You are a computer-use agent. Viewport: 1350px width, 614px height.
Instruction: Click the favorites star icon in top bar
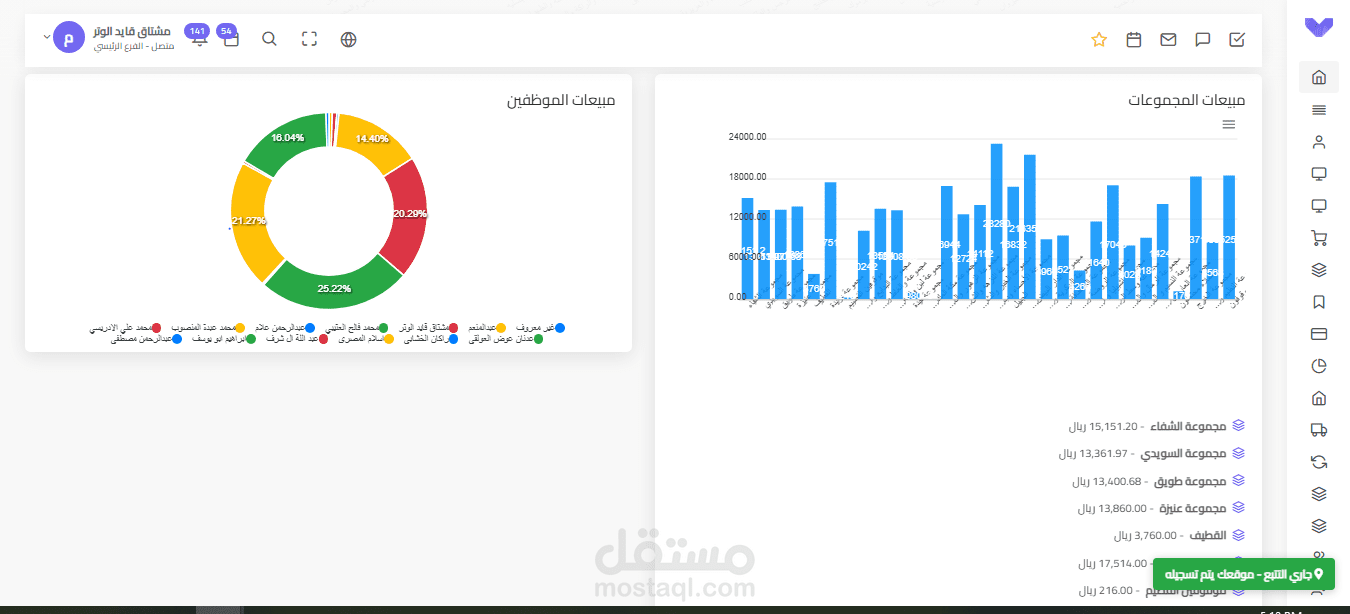(x=1099, y=40)
